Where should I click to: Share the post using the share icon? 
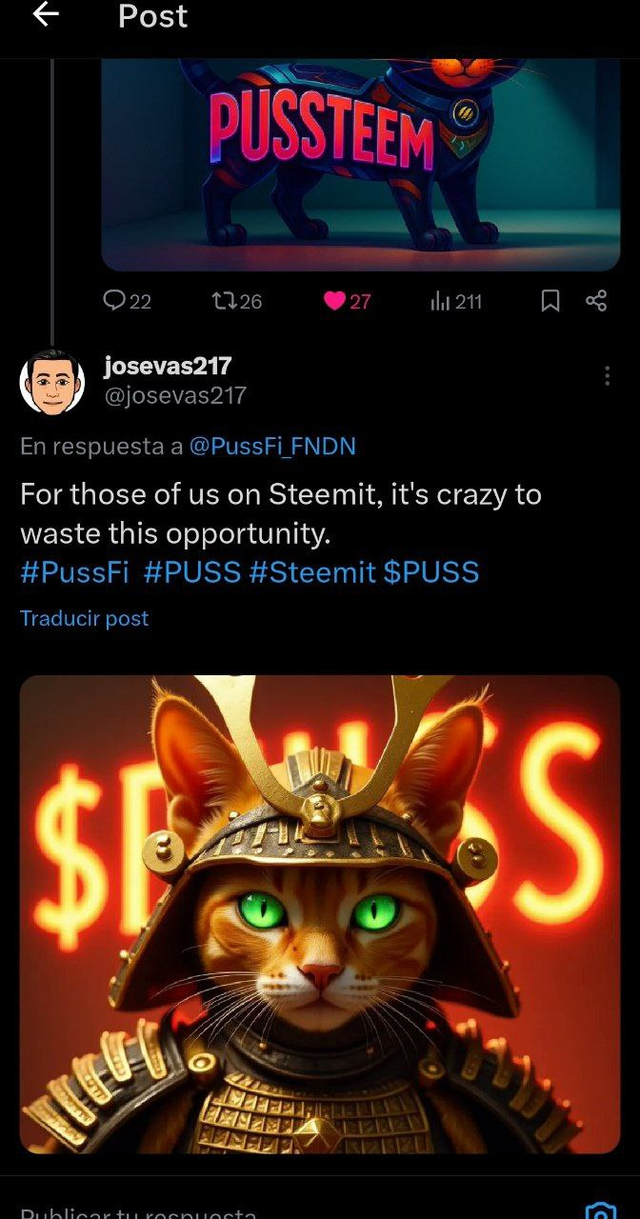(x=596, y=300)
